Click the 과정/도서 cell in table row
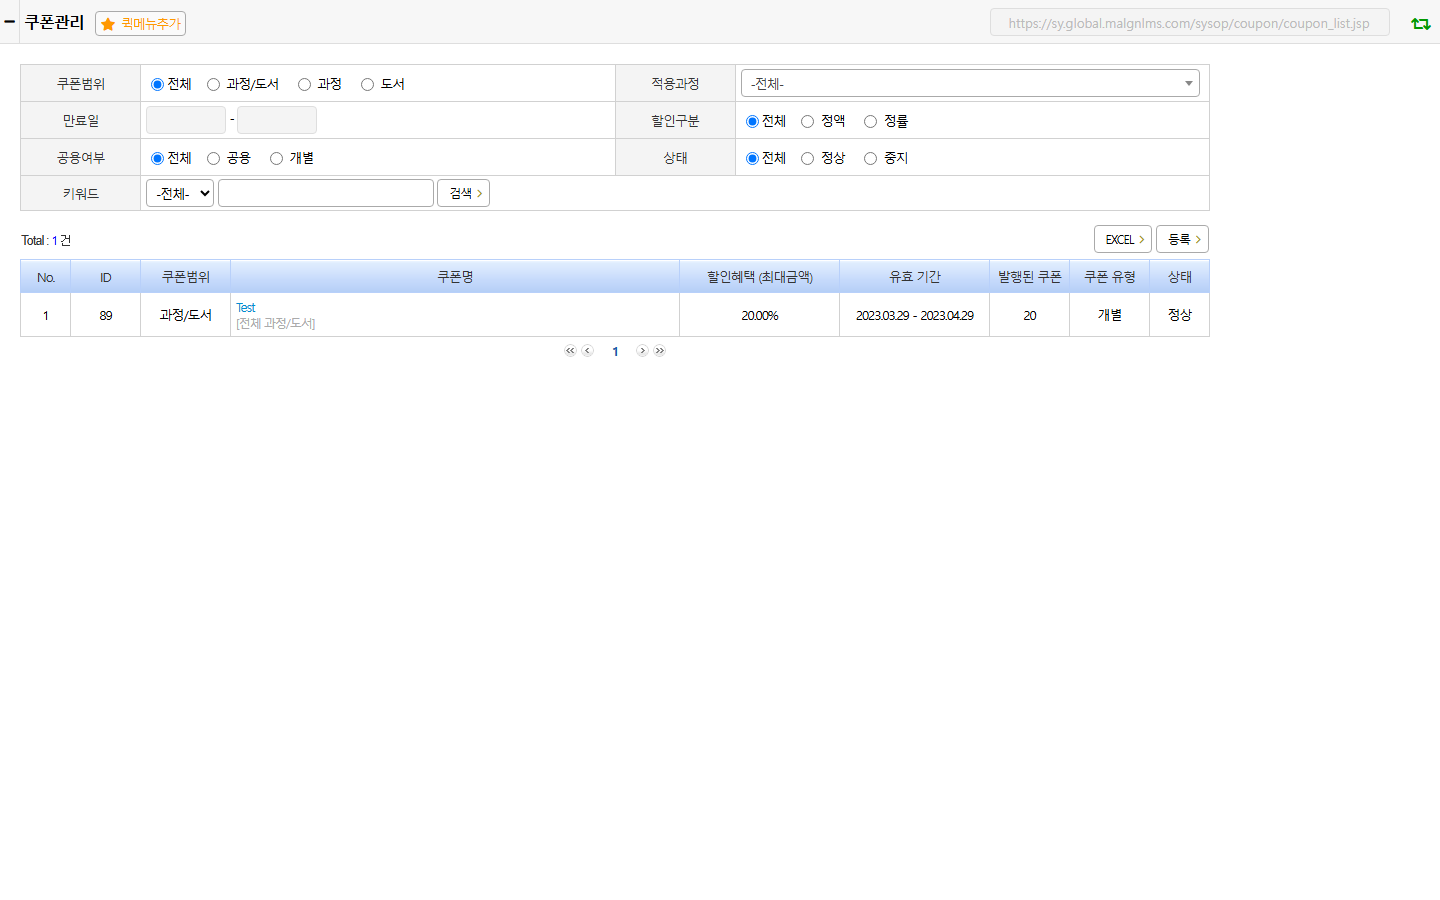 point(186,315)
